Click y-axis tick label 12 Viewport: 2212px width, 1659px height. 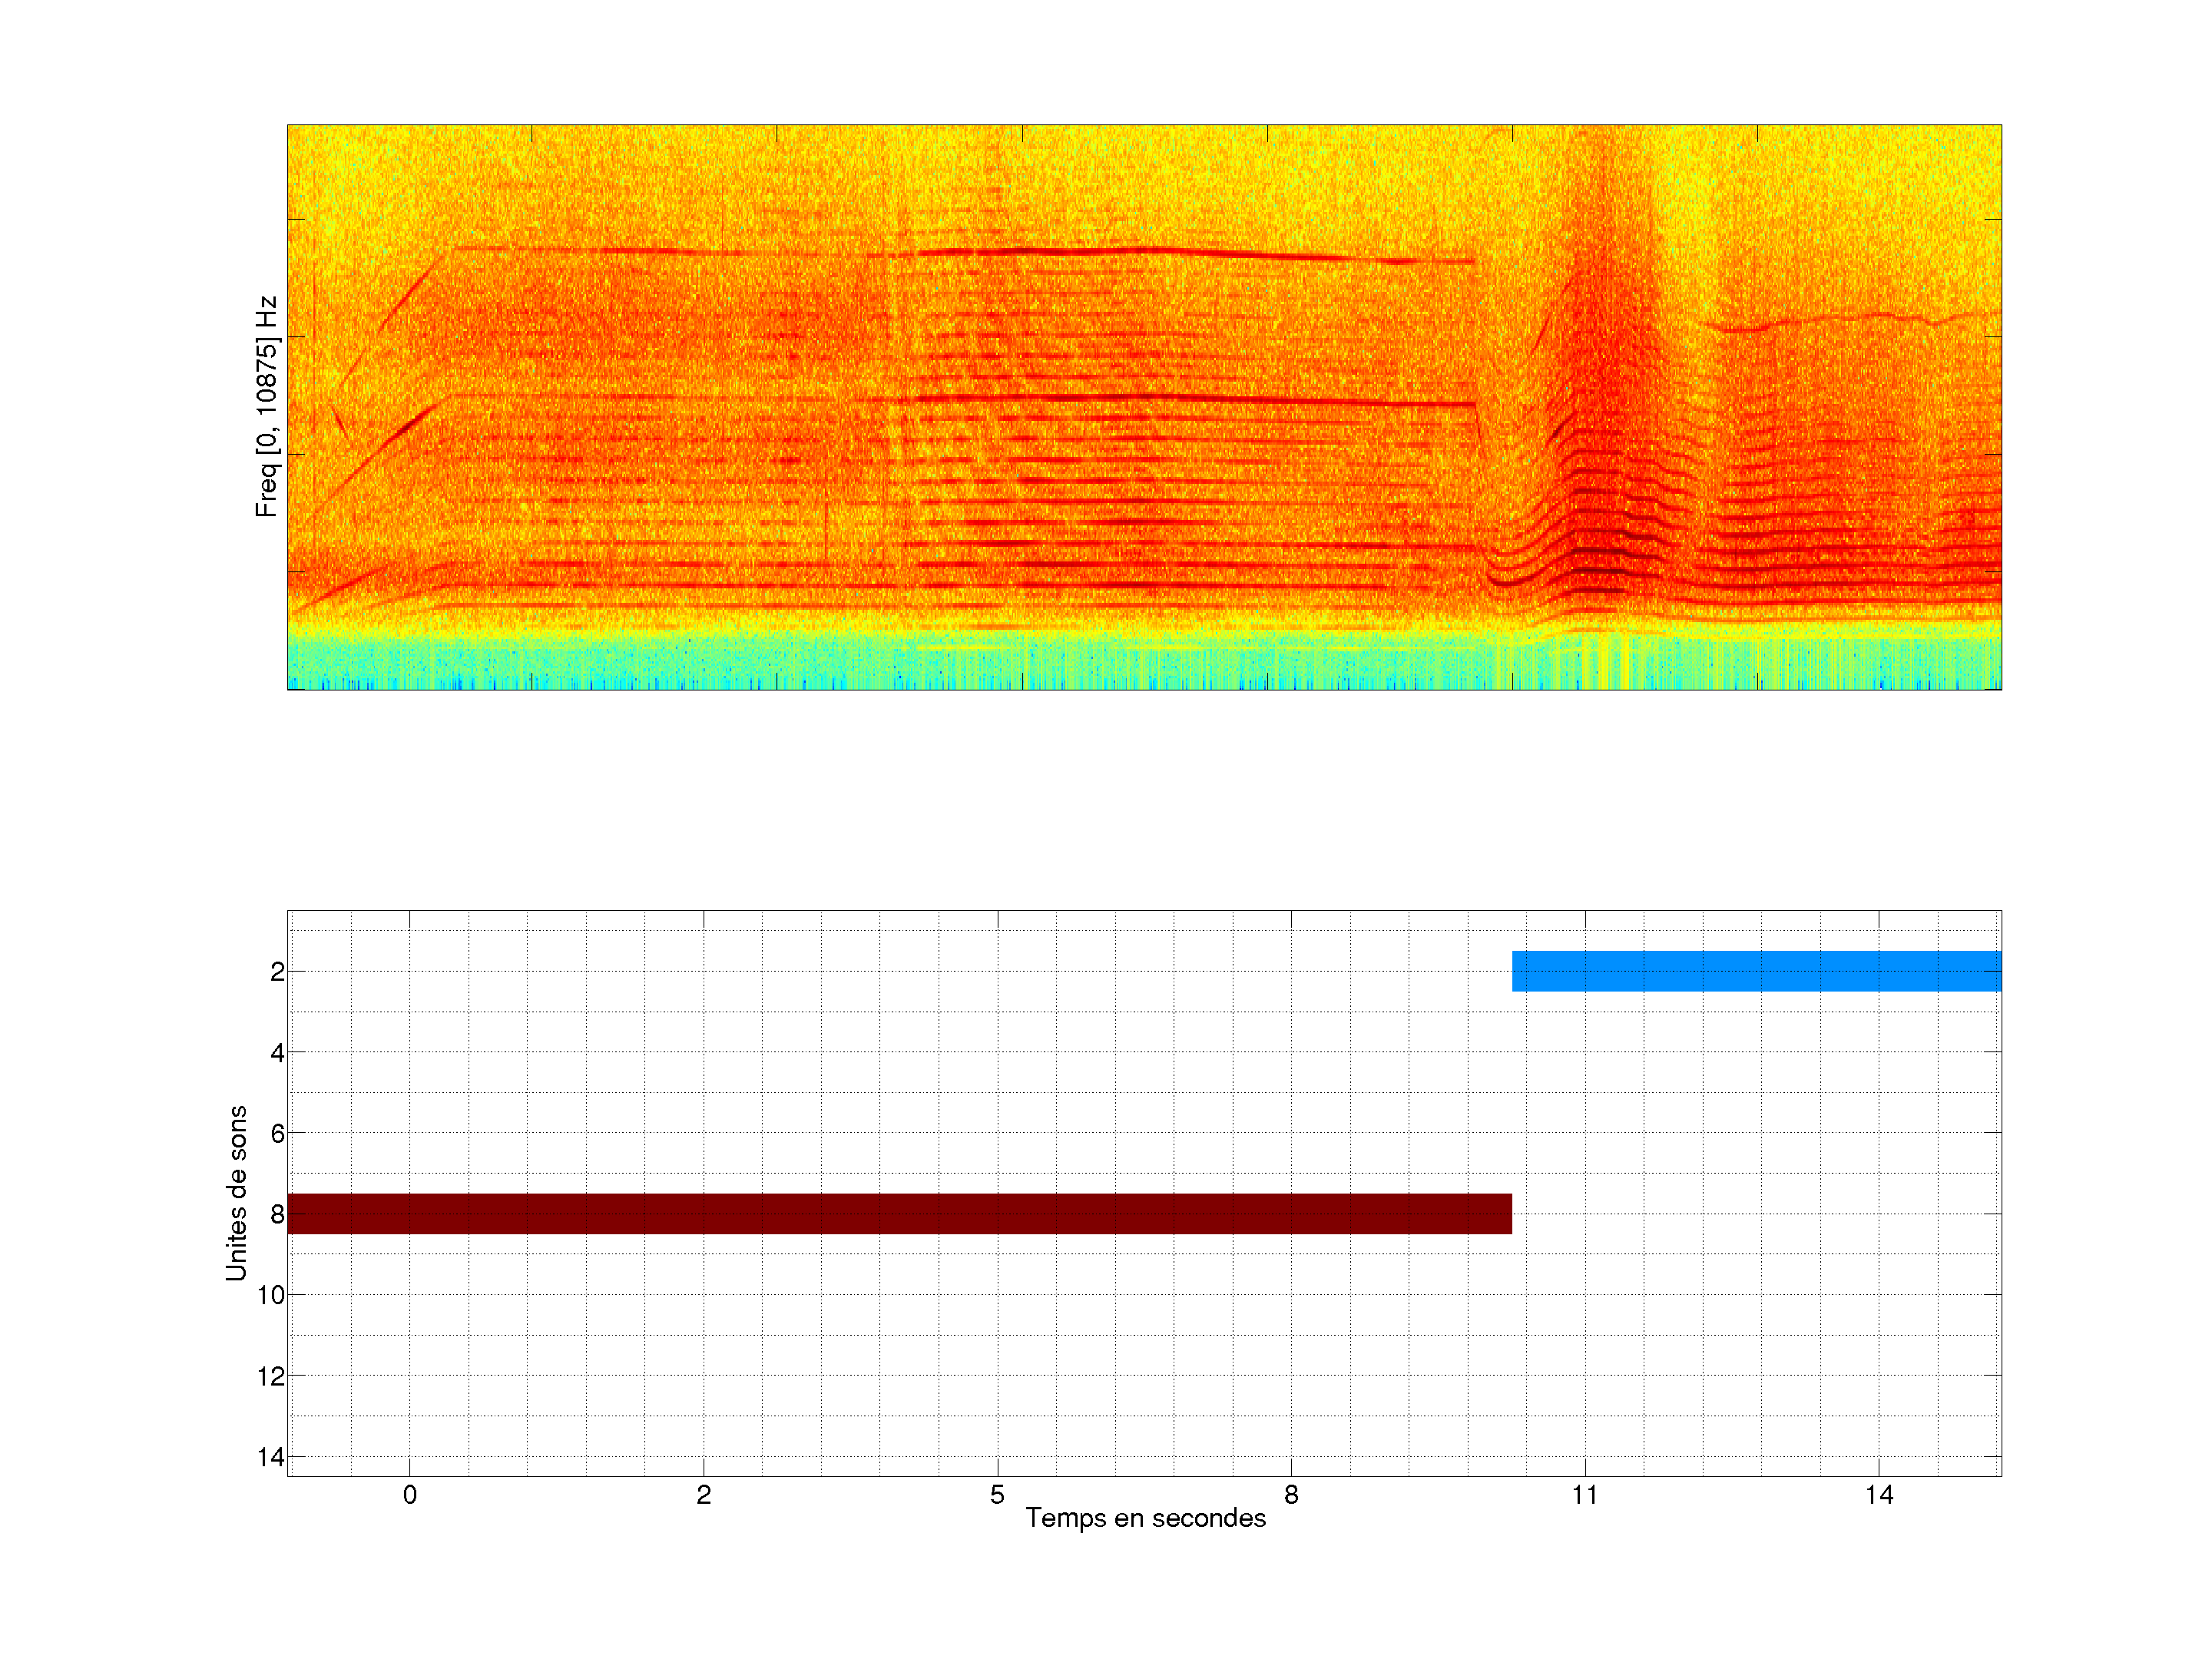(270, 1376)
